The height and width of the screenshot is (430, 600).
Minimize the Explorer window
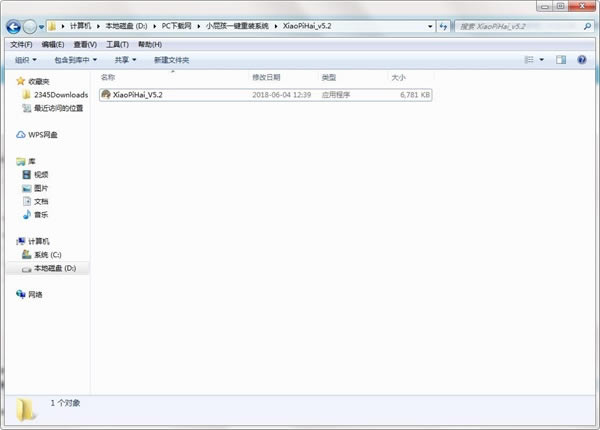pos(545,6)
